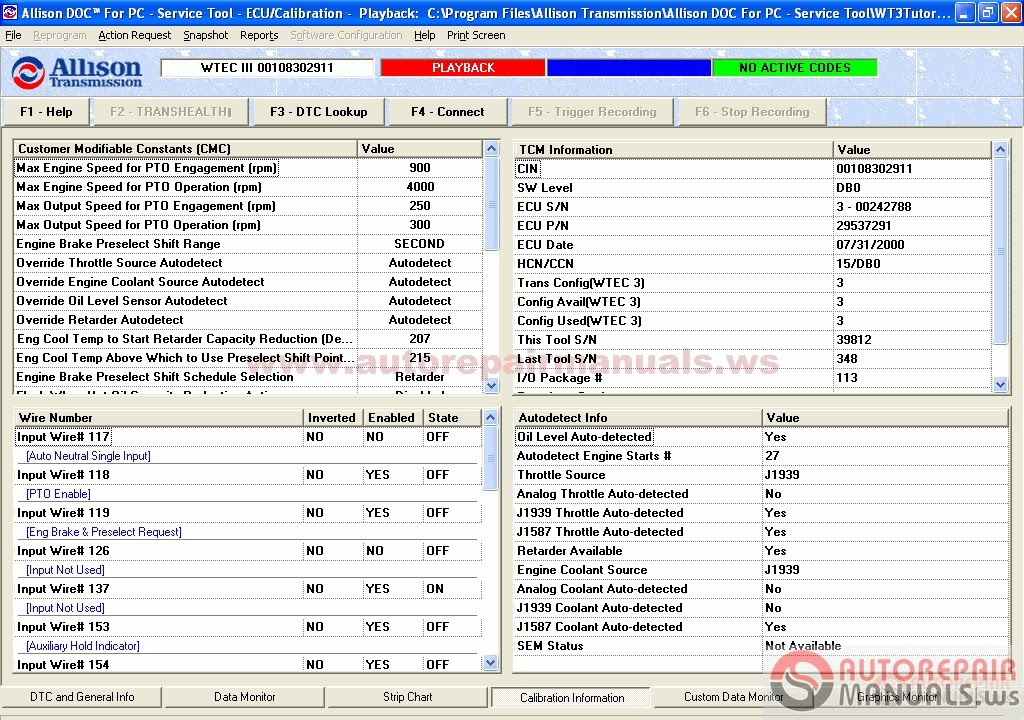The image size is (1024, 720).
Task: Select Max Engine Speed for PTO Operation row
Action: (248, 187)
